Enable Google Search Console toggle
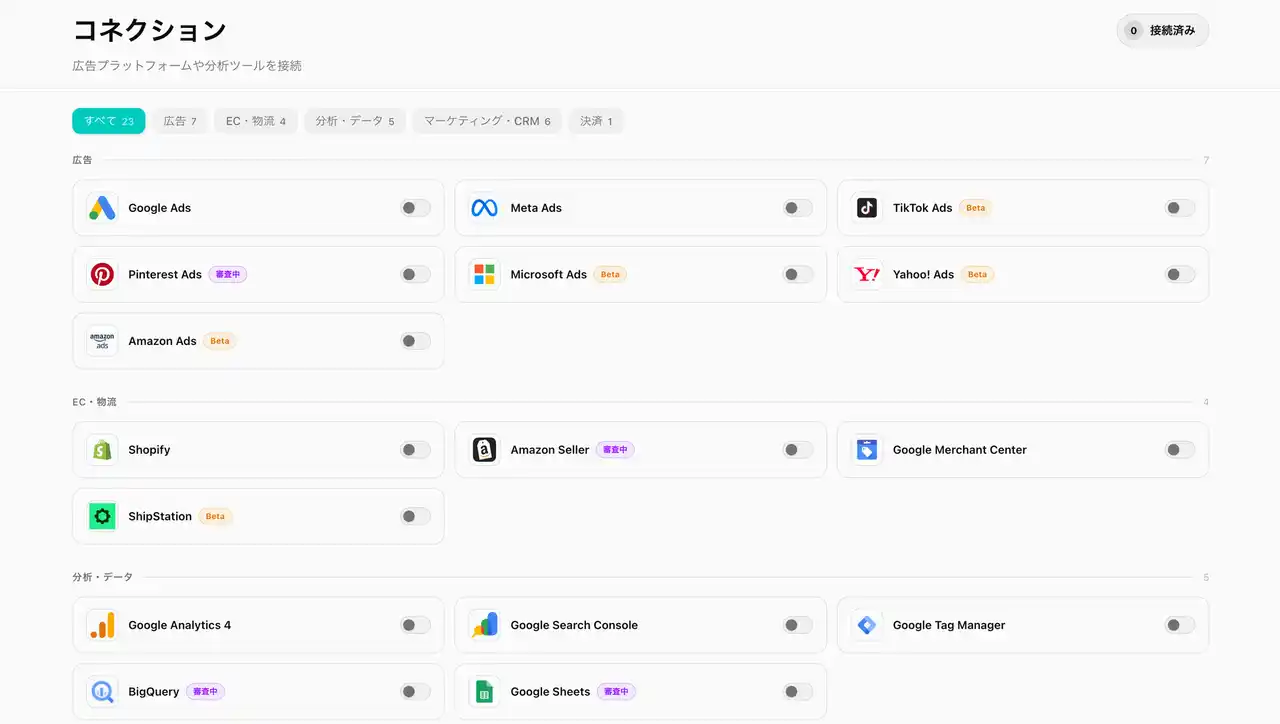This screenshot has height=724, width=1280. tap(797, 625)
